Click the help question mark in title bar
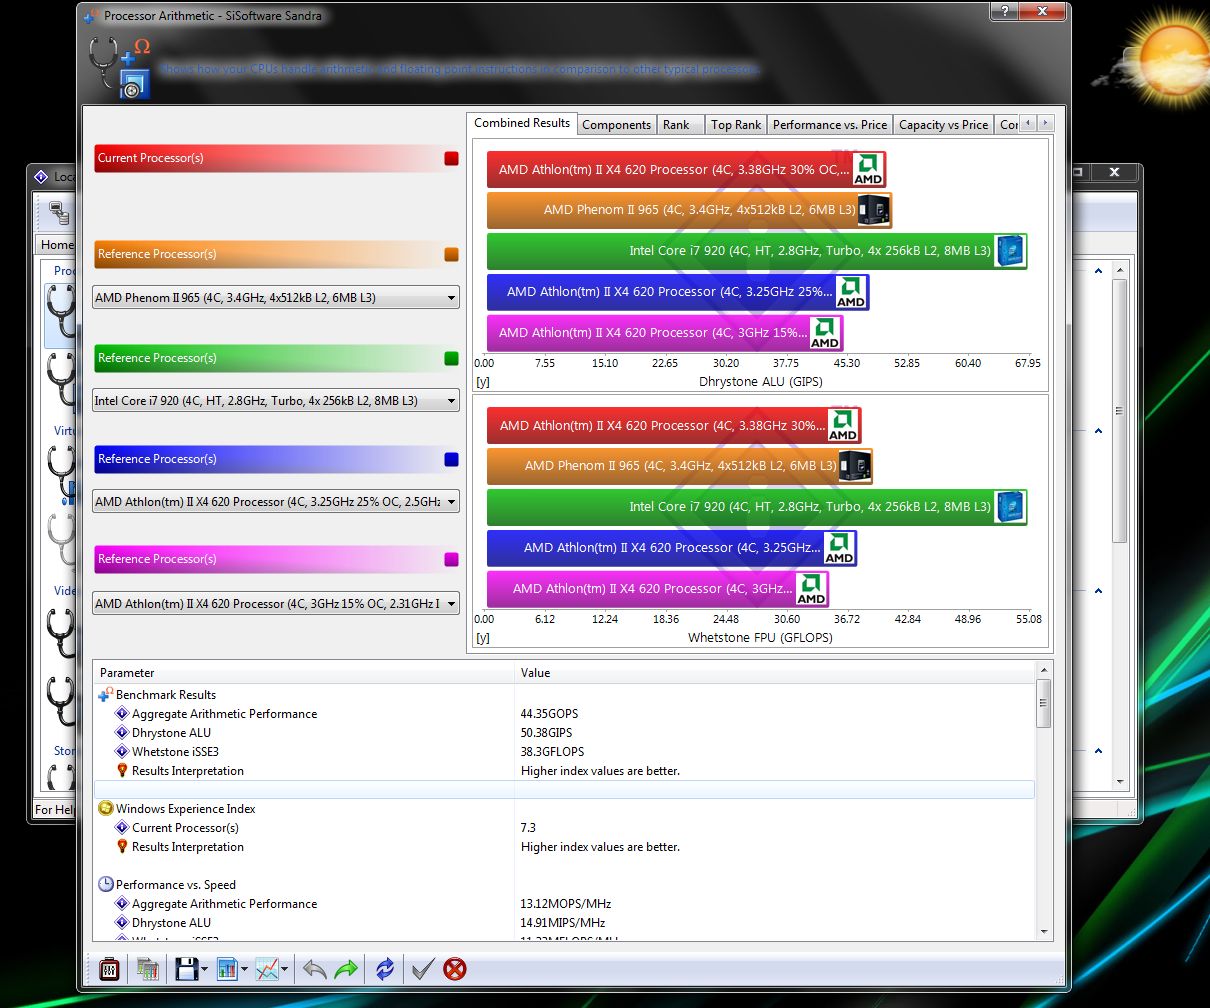 pyautogui.click(x=1004, y=11)
